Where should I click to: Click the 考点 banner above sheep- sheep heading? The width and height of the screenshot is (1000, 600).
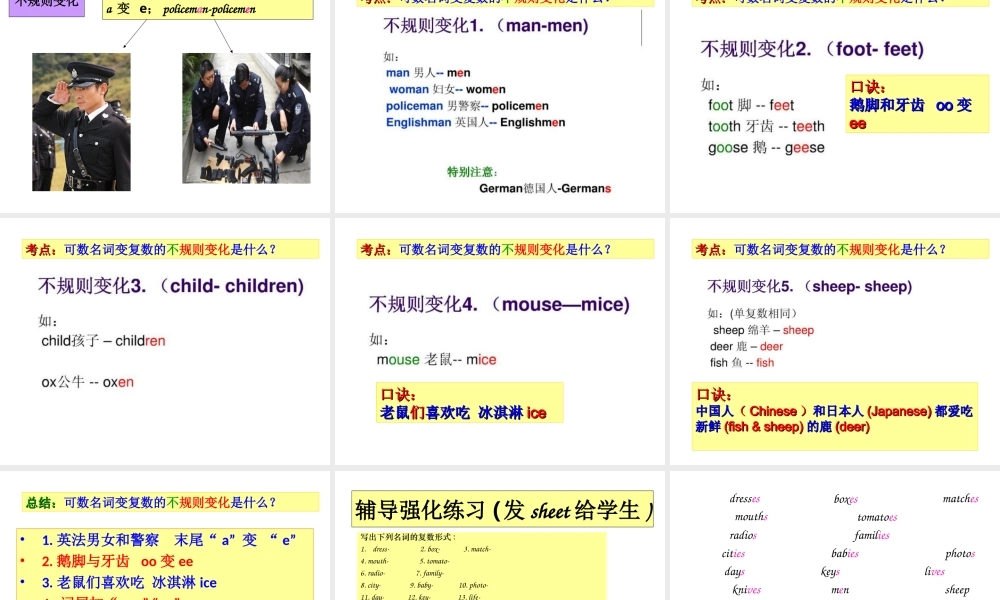(x=840, y=249)
